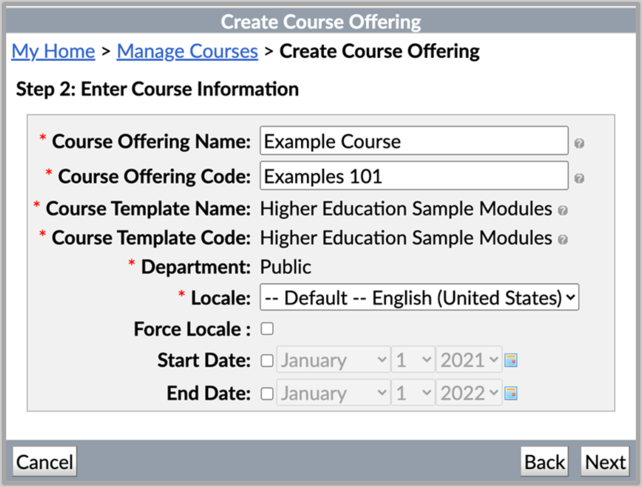Open the Start Date calendar picker icon
Image resolution: width=642 pixels, height=487 pixels.
point(511,360)
